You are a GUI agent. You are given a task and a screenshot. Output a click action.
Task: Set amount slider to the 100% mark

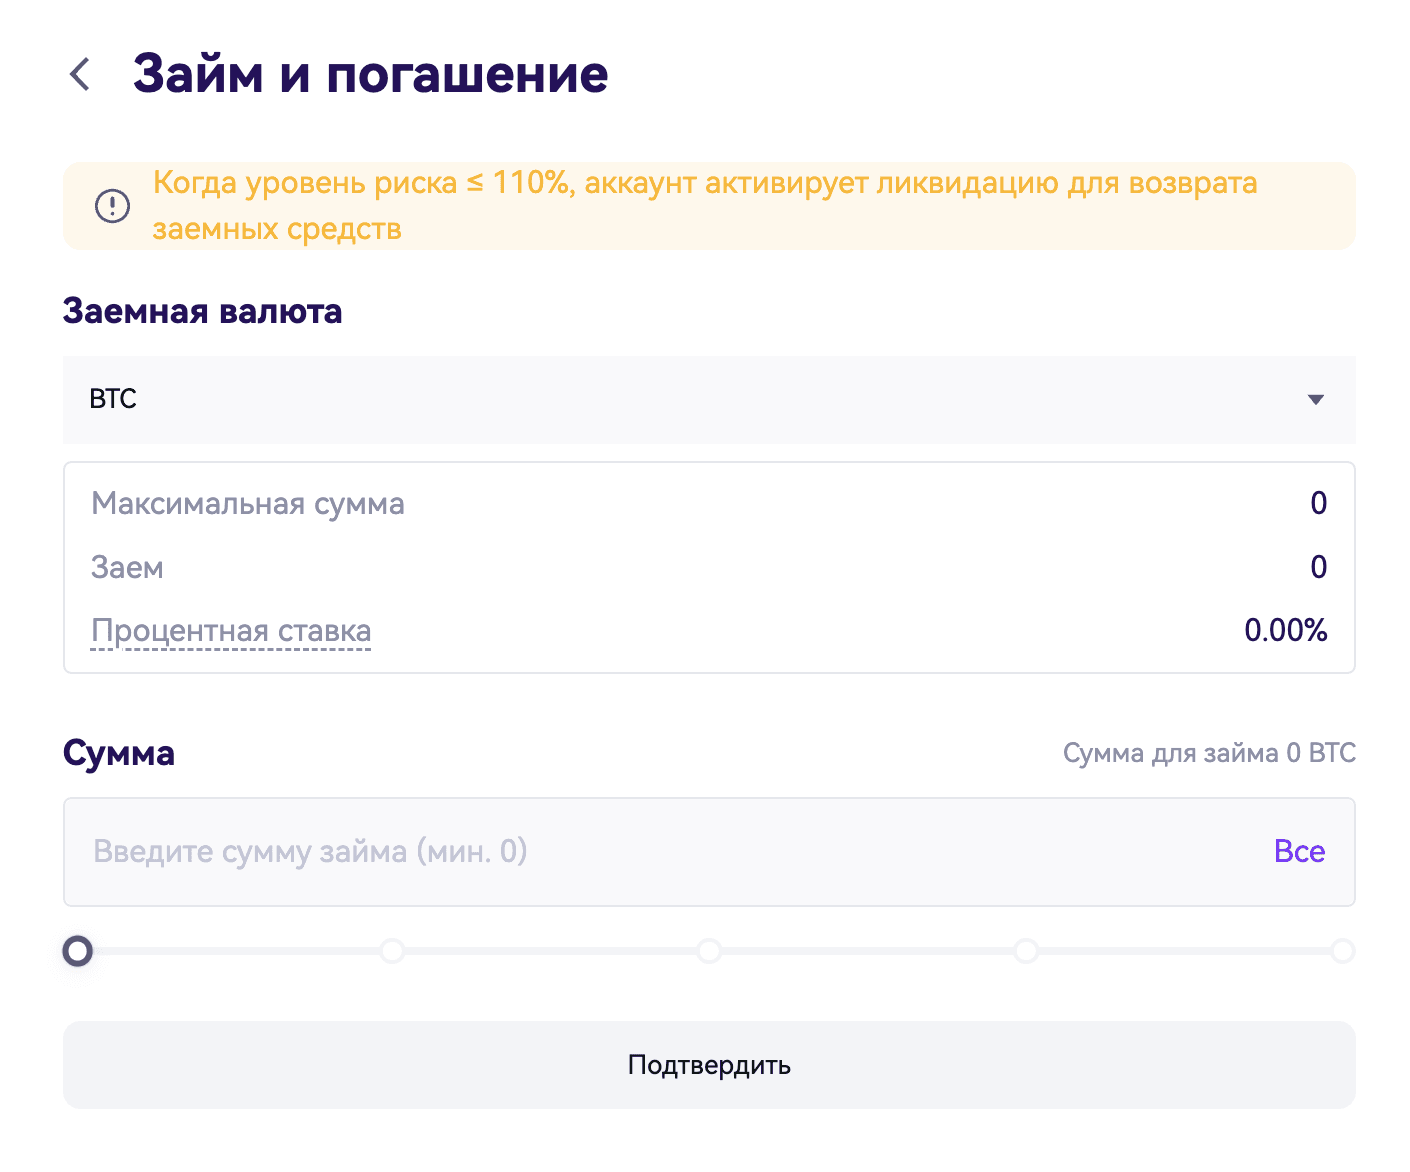coord(1342,950)
